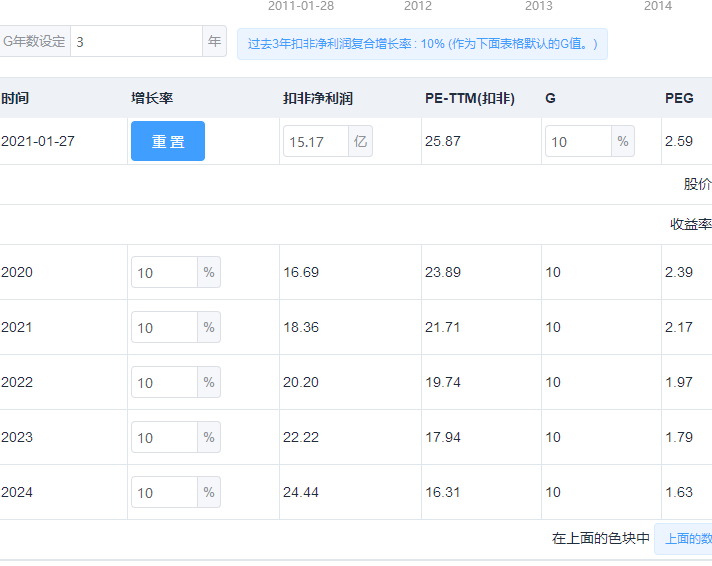Click the 2022 增长率 input box
Screen dimensions: 712x566
164,383
